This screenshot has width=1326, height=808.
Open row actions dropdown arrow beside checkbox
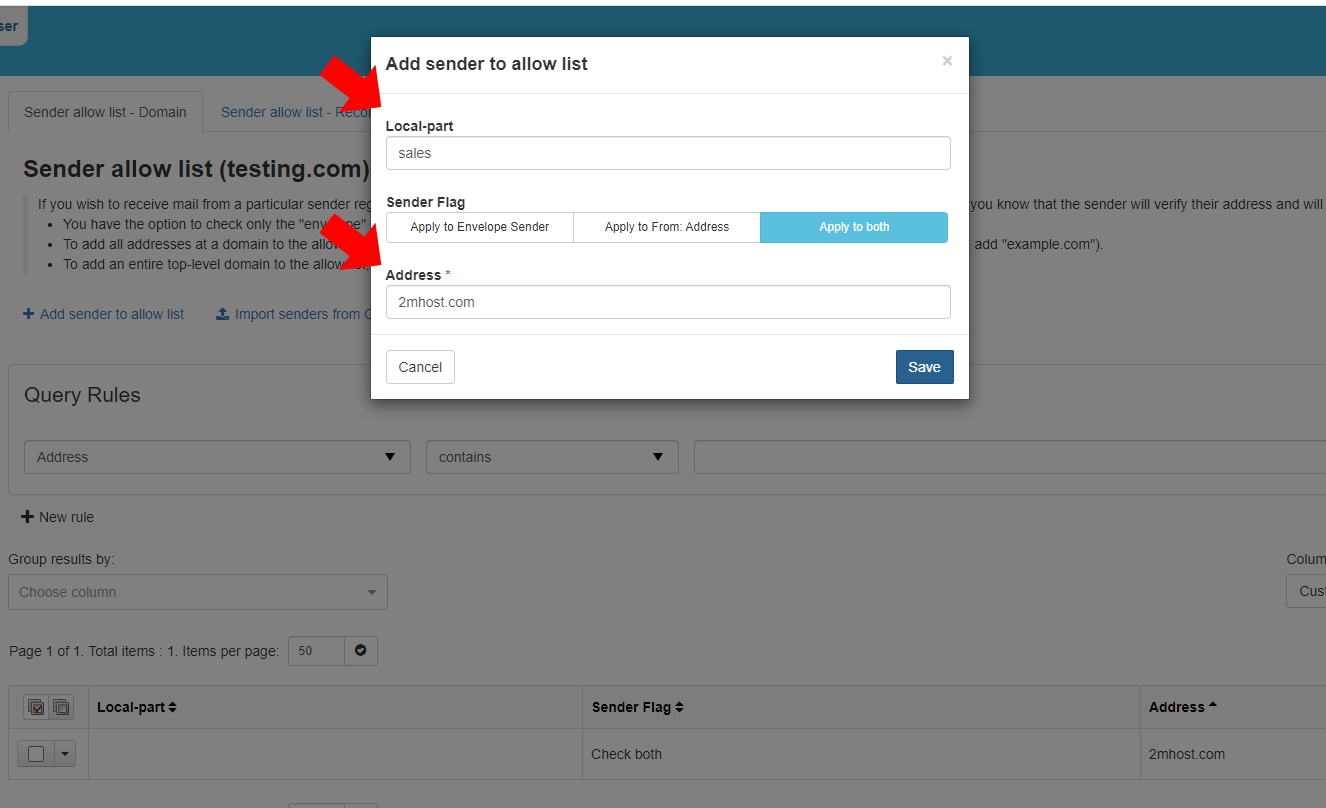[x=66, y=754]
